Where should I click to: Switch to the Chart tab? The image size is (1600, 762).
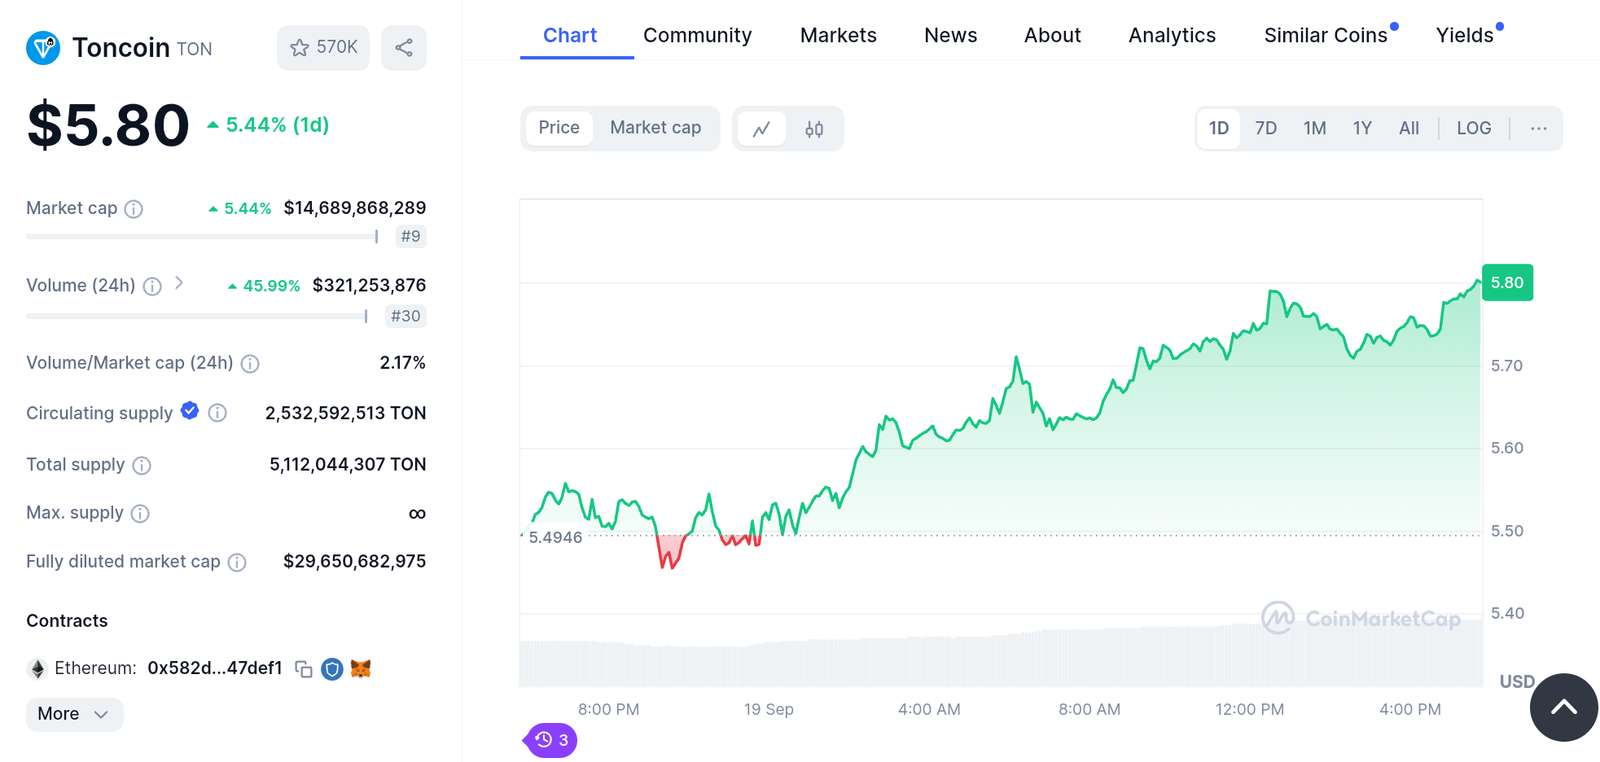point(570,36)
